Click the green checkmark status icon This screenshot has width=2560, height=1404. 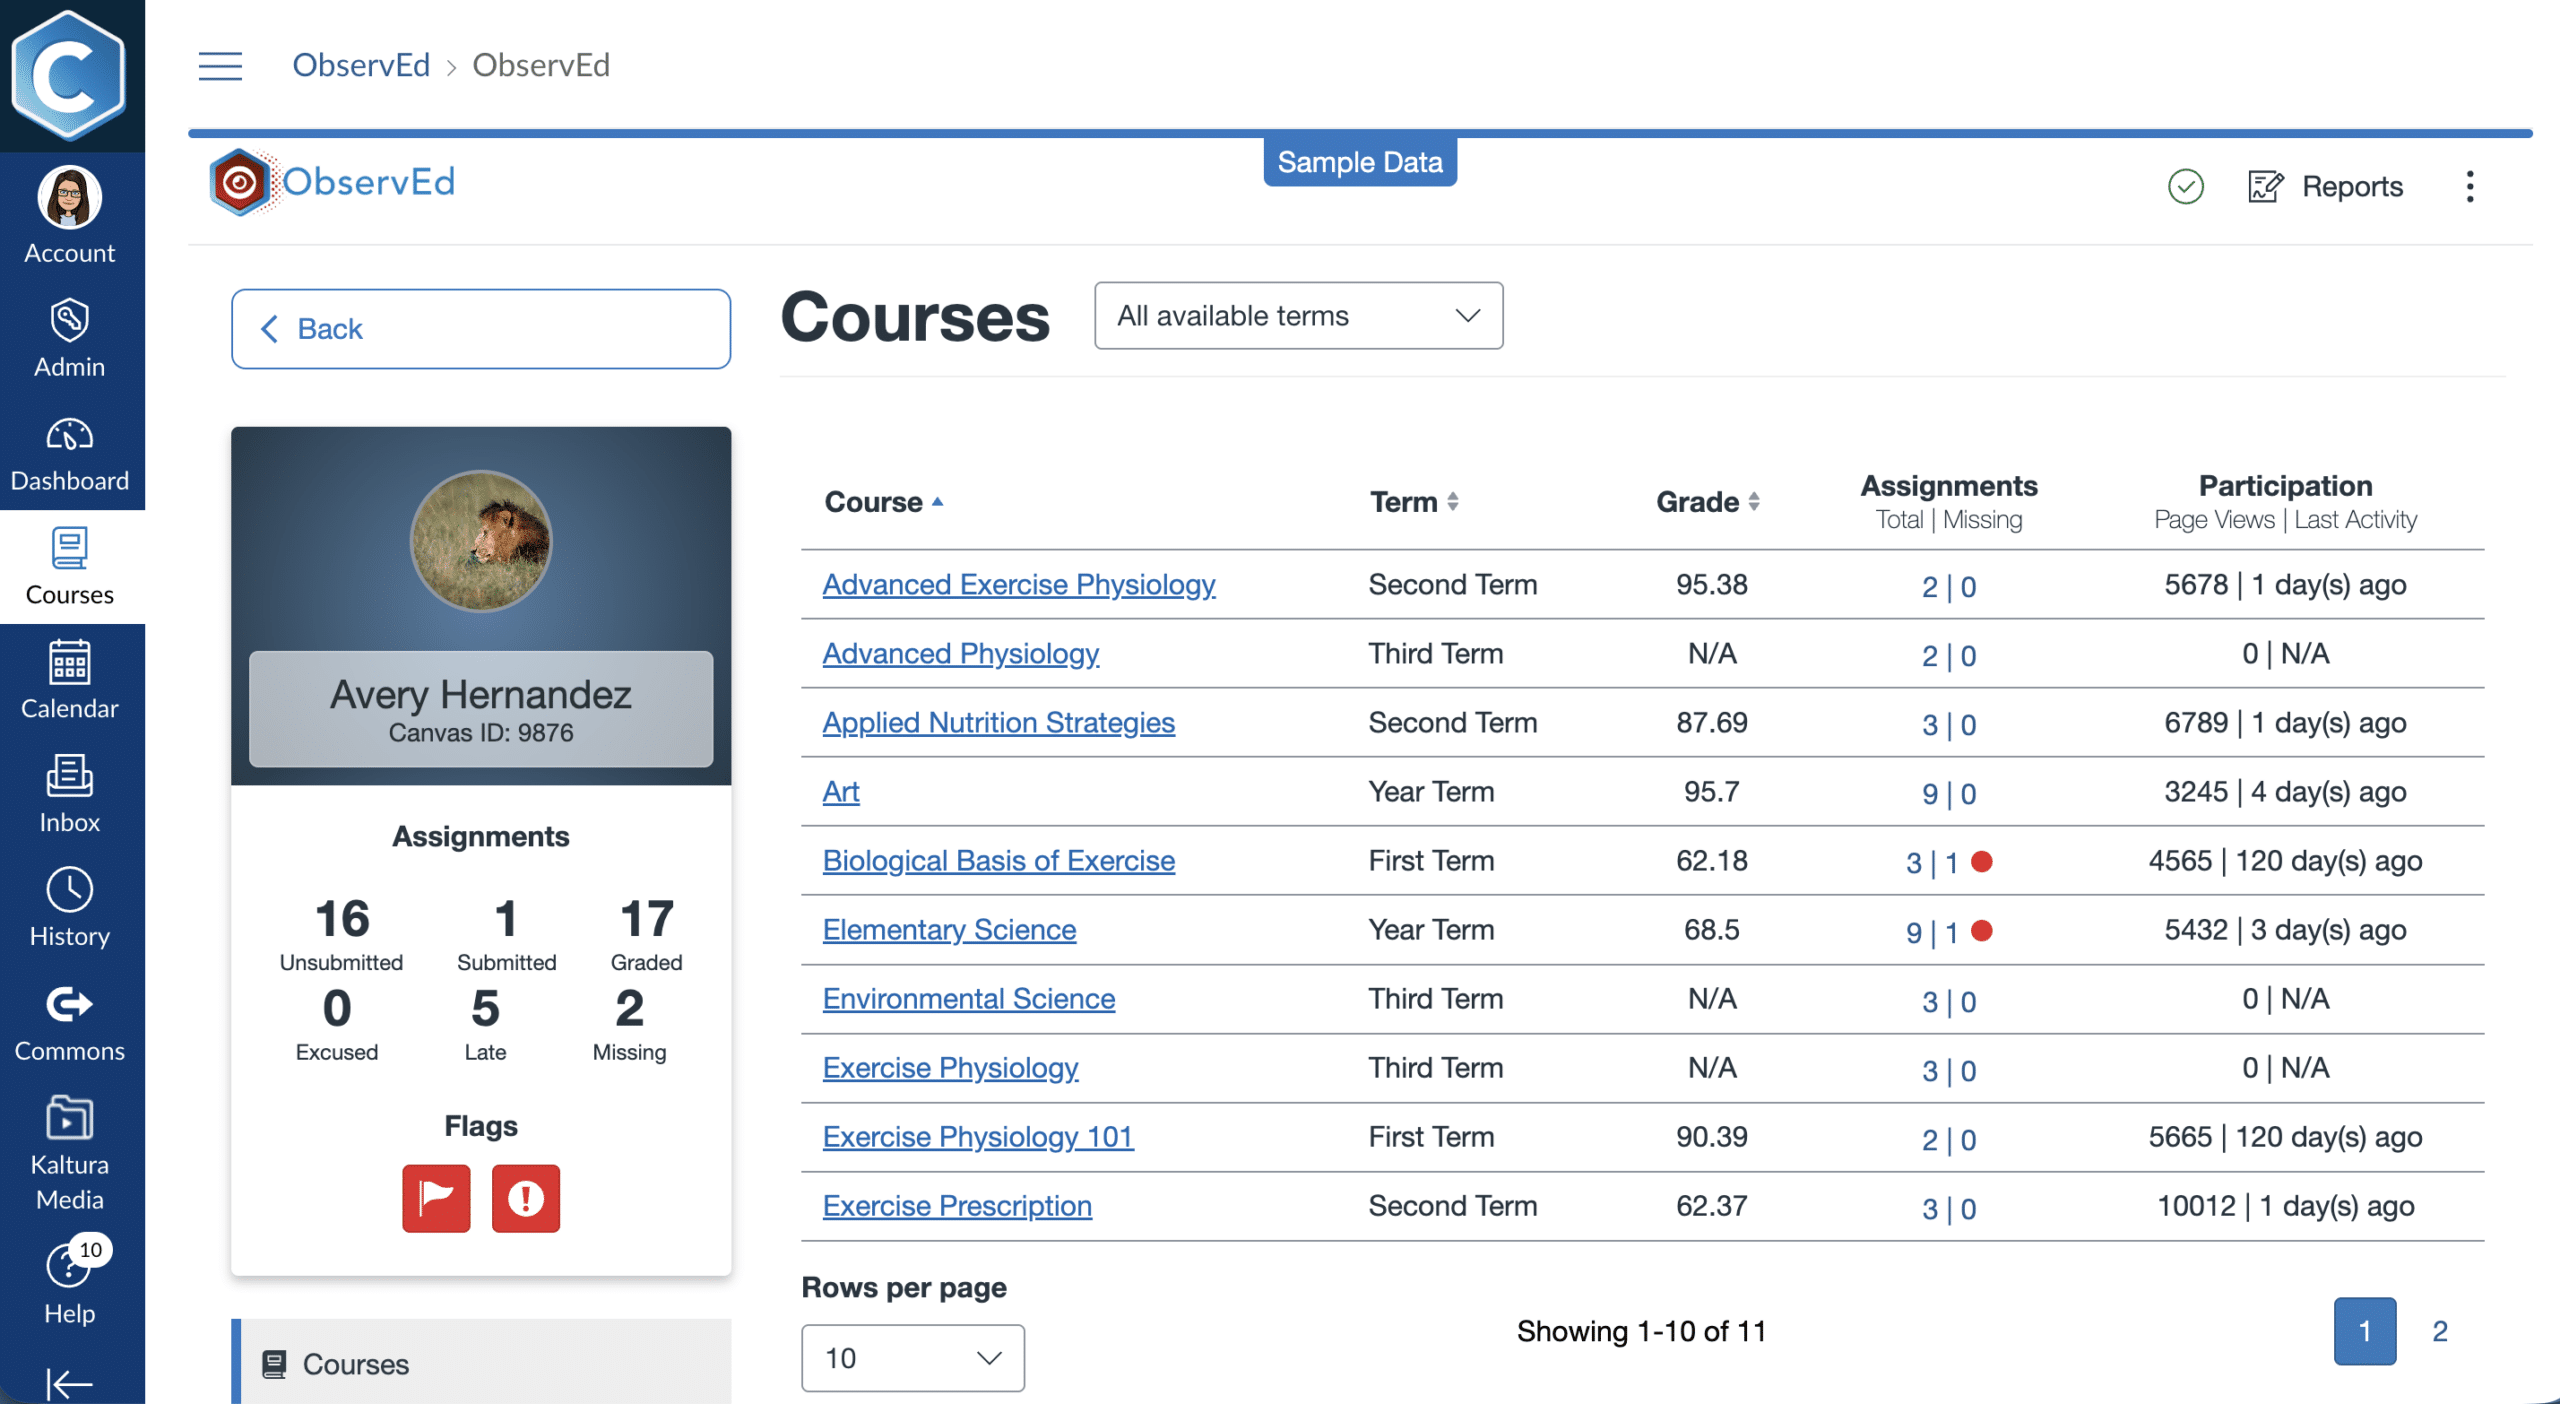pyautogui.click(x=2185, y=186)
